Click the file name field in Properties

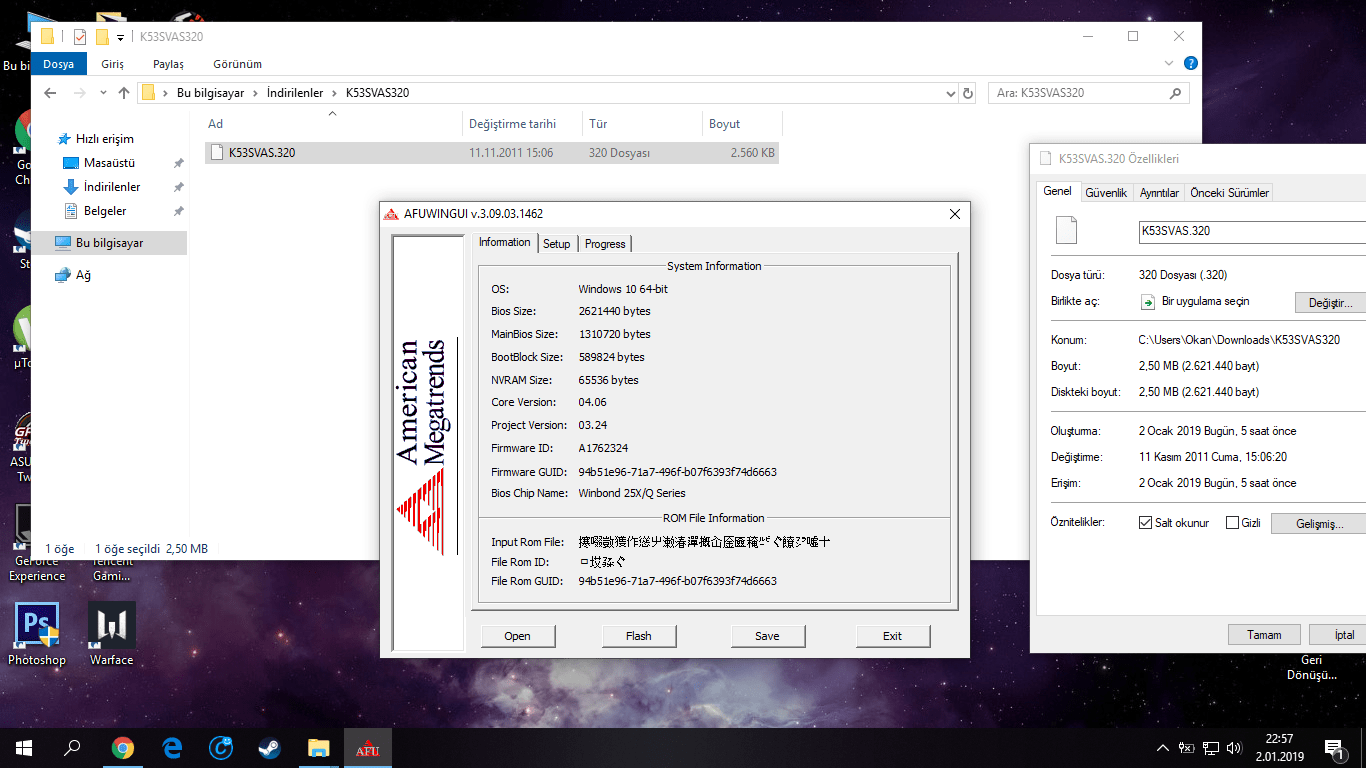[x=1252, y=231]
